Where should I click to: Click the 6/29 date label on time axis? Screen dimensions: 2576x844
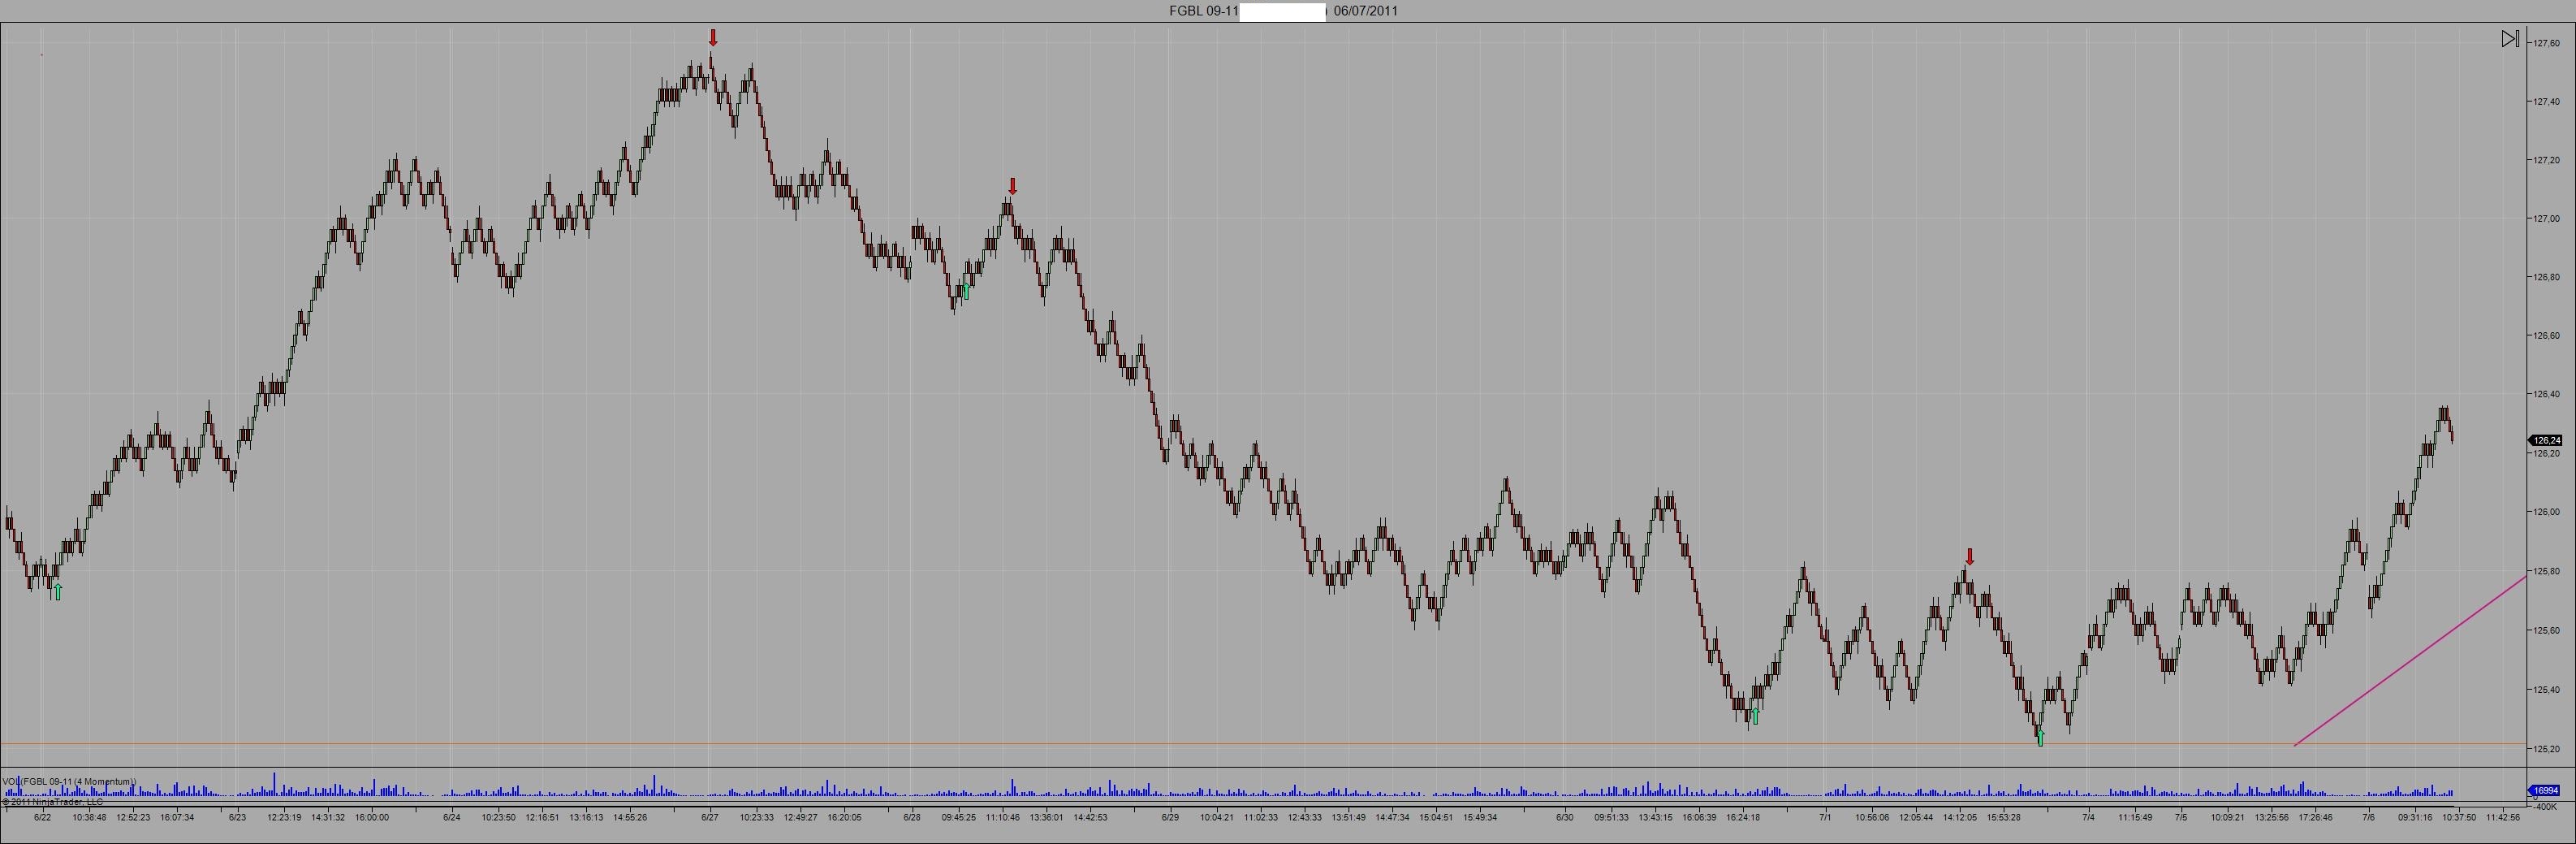coord(1170,817)
